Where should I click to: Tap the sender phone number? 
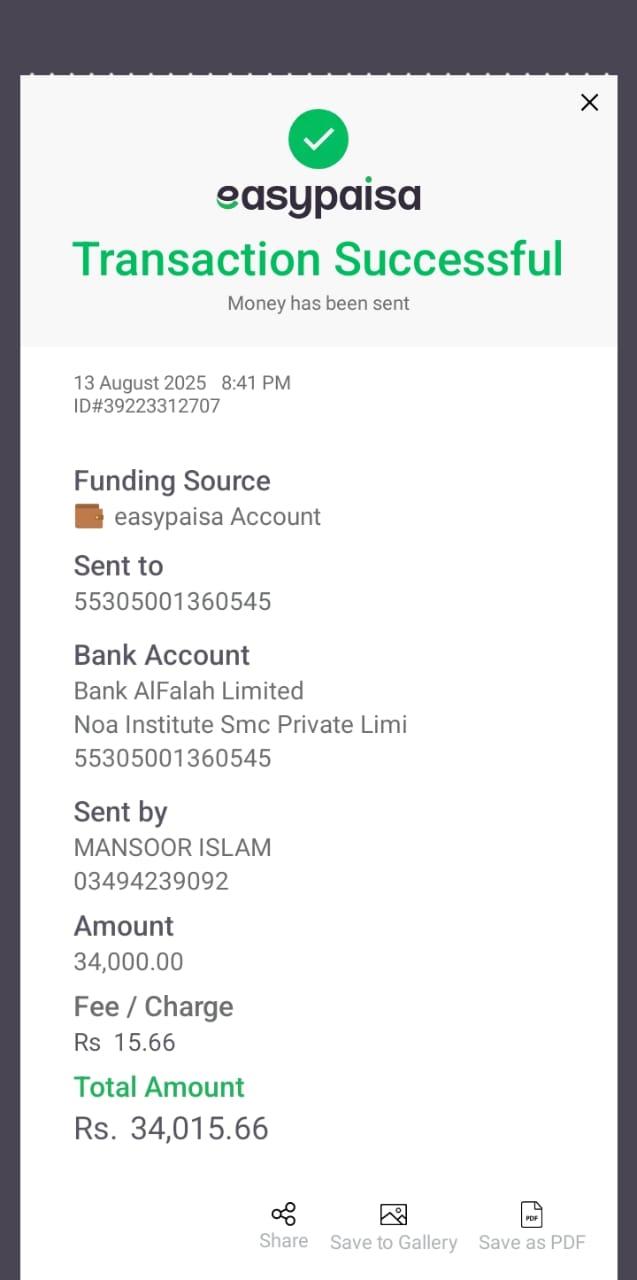151,881
